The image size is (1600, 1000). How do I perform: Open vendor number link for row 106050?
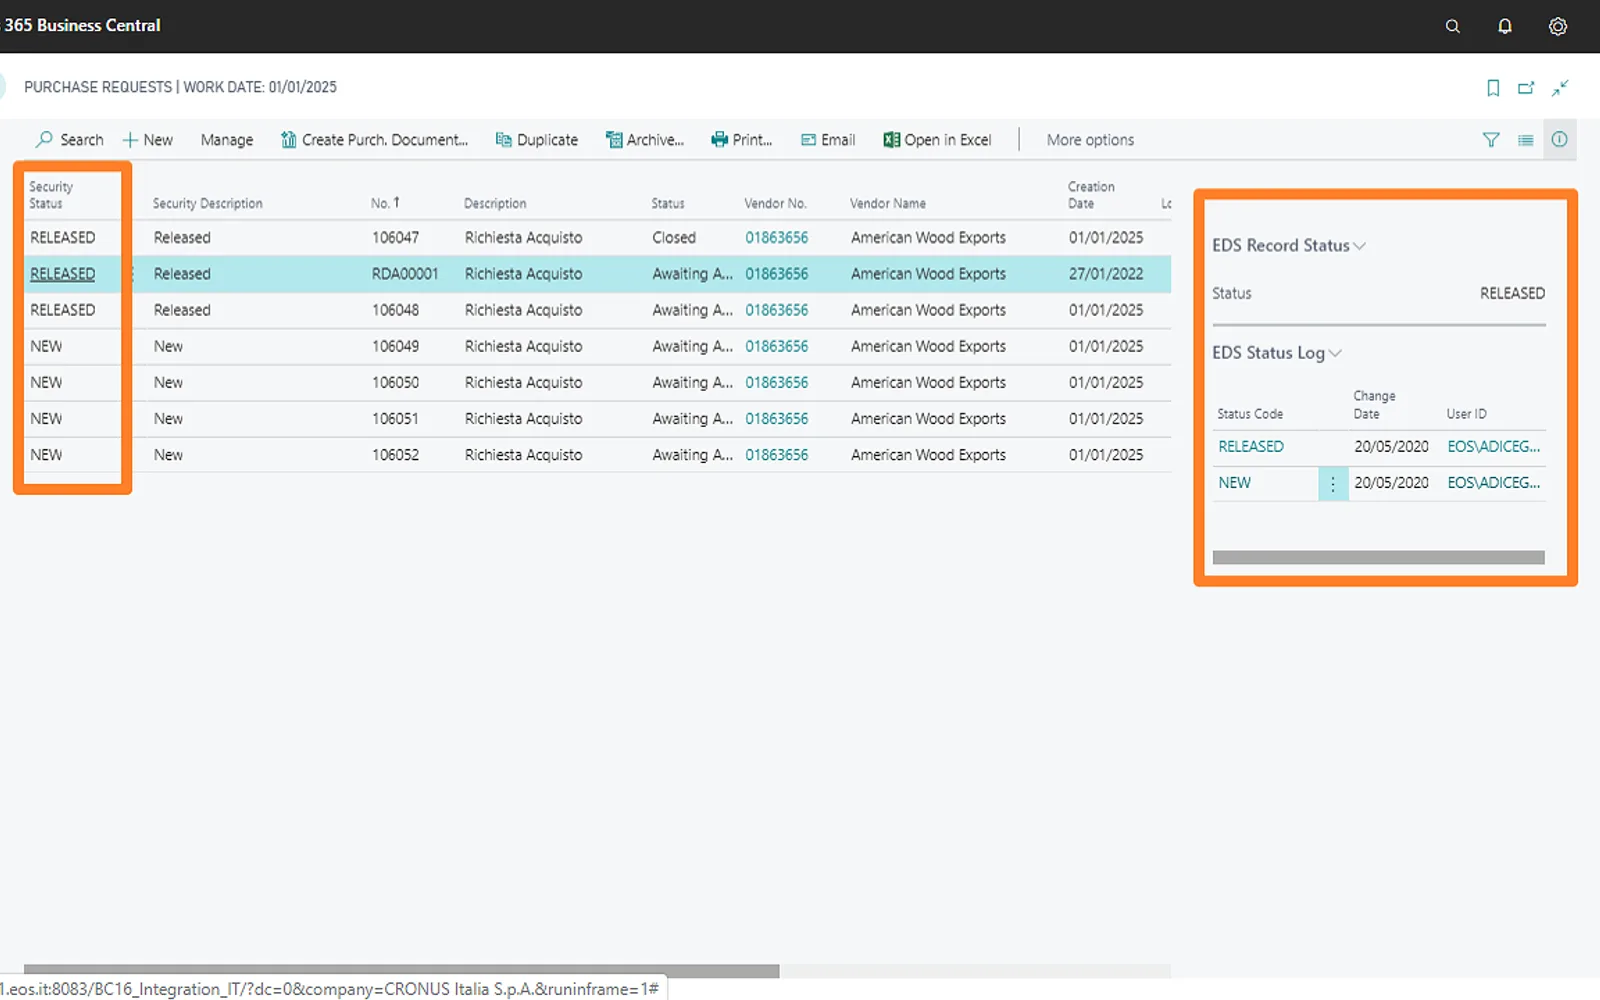776,383
